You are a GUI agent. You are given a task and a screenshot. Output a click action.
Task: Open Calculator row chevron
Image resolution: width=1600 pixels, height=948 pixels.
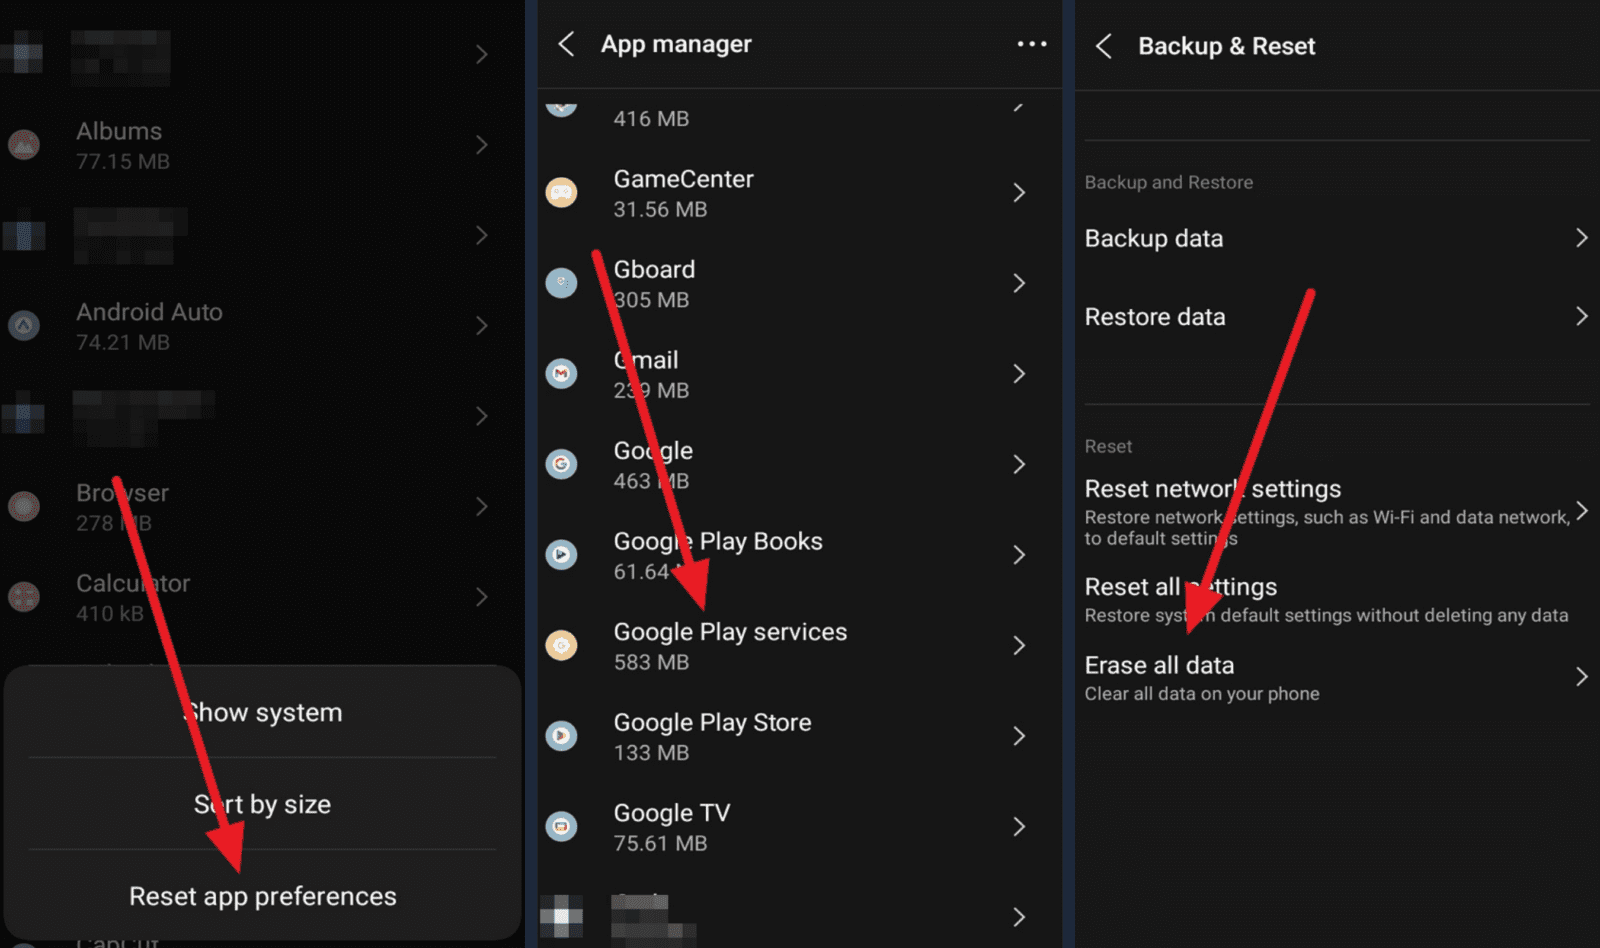tap(482, 597)
